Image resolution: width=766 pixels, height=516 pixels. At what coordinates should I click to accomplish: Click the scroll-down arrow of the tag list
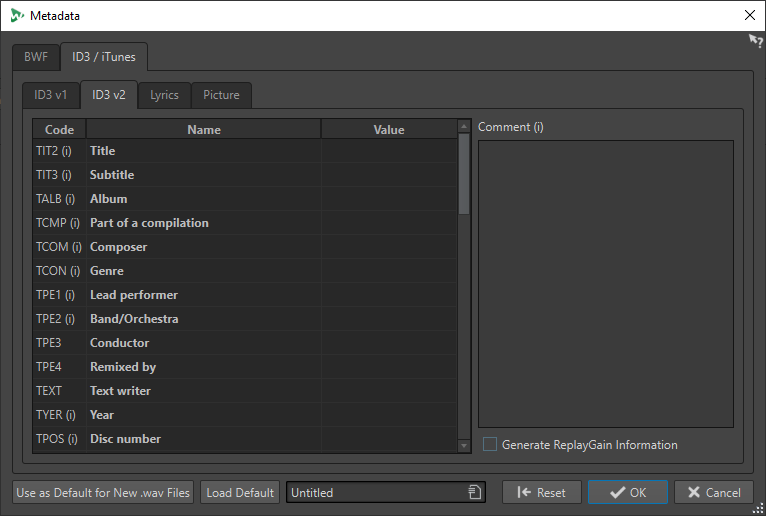pyautogui.click(x=463, y=446)
